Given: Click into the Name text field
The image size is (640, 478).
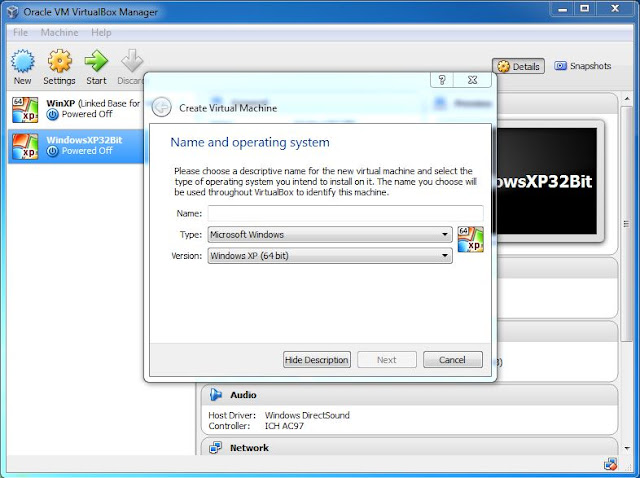Looking at the screenshot, I should coord(345,213).
